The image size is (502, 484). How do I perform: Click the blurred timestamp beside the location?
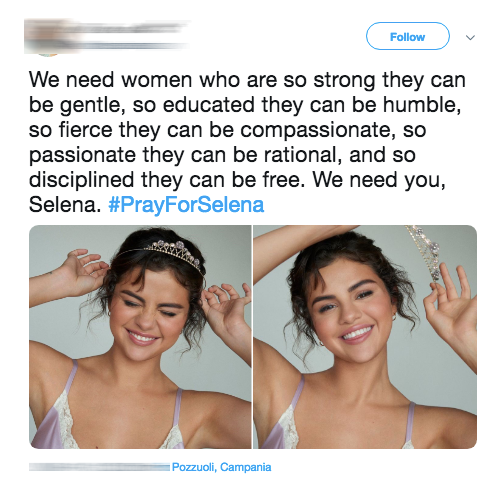[99, 467]
